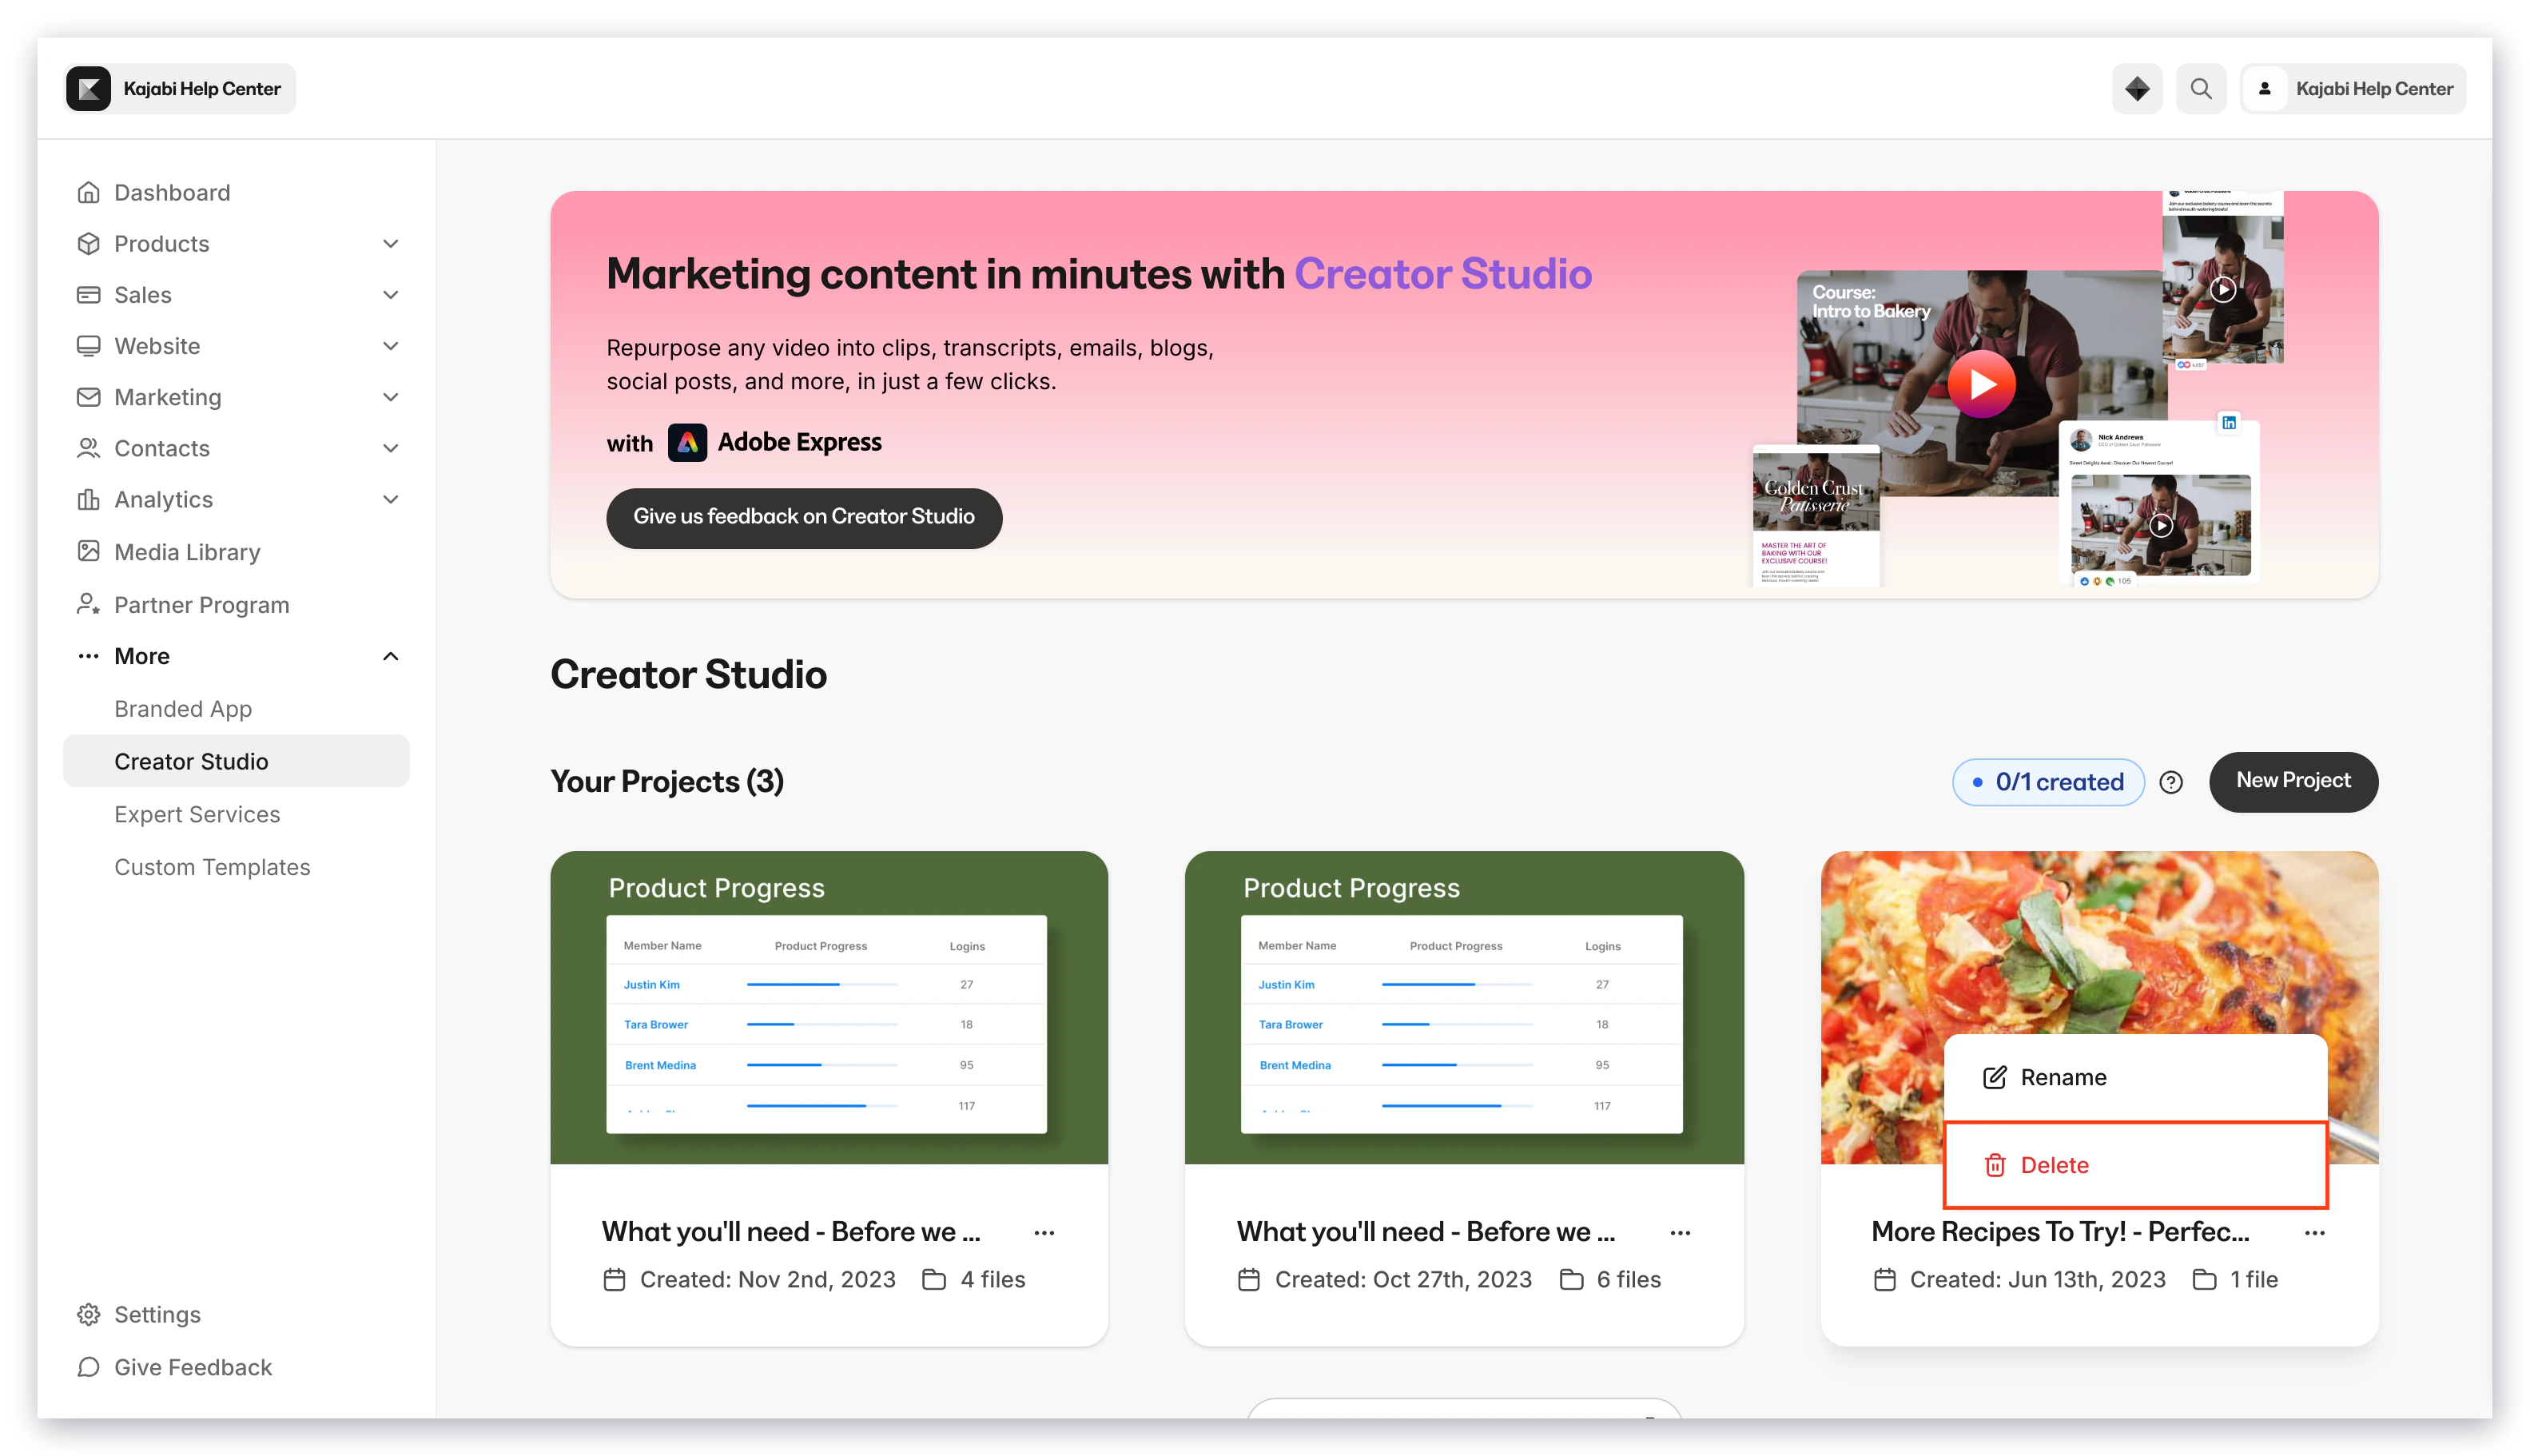This screenshot has height=1456, width=2530.
Task: Click the Created: Nov 2nd, 2023 text
Action: pos(767,1279)
